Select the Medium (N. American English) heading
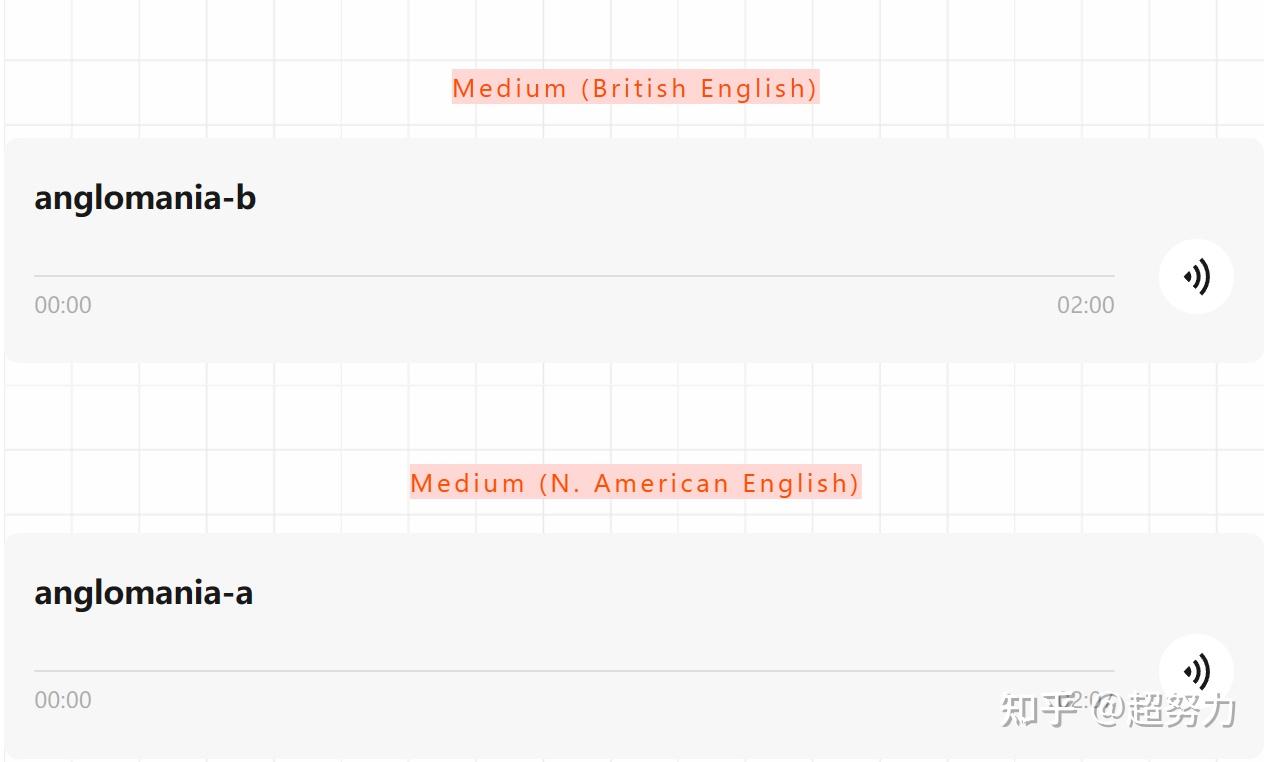1270x762 pixels. 635,483
